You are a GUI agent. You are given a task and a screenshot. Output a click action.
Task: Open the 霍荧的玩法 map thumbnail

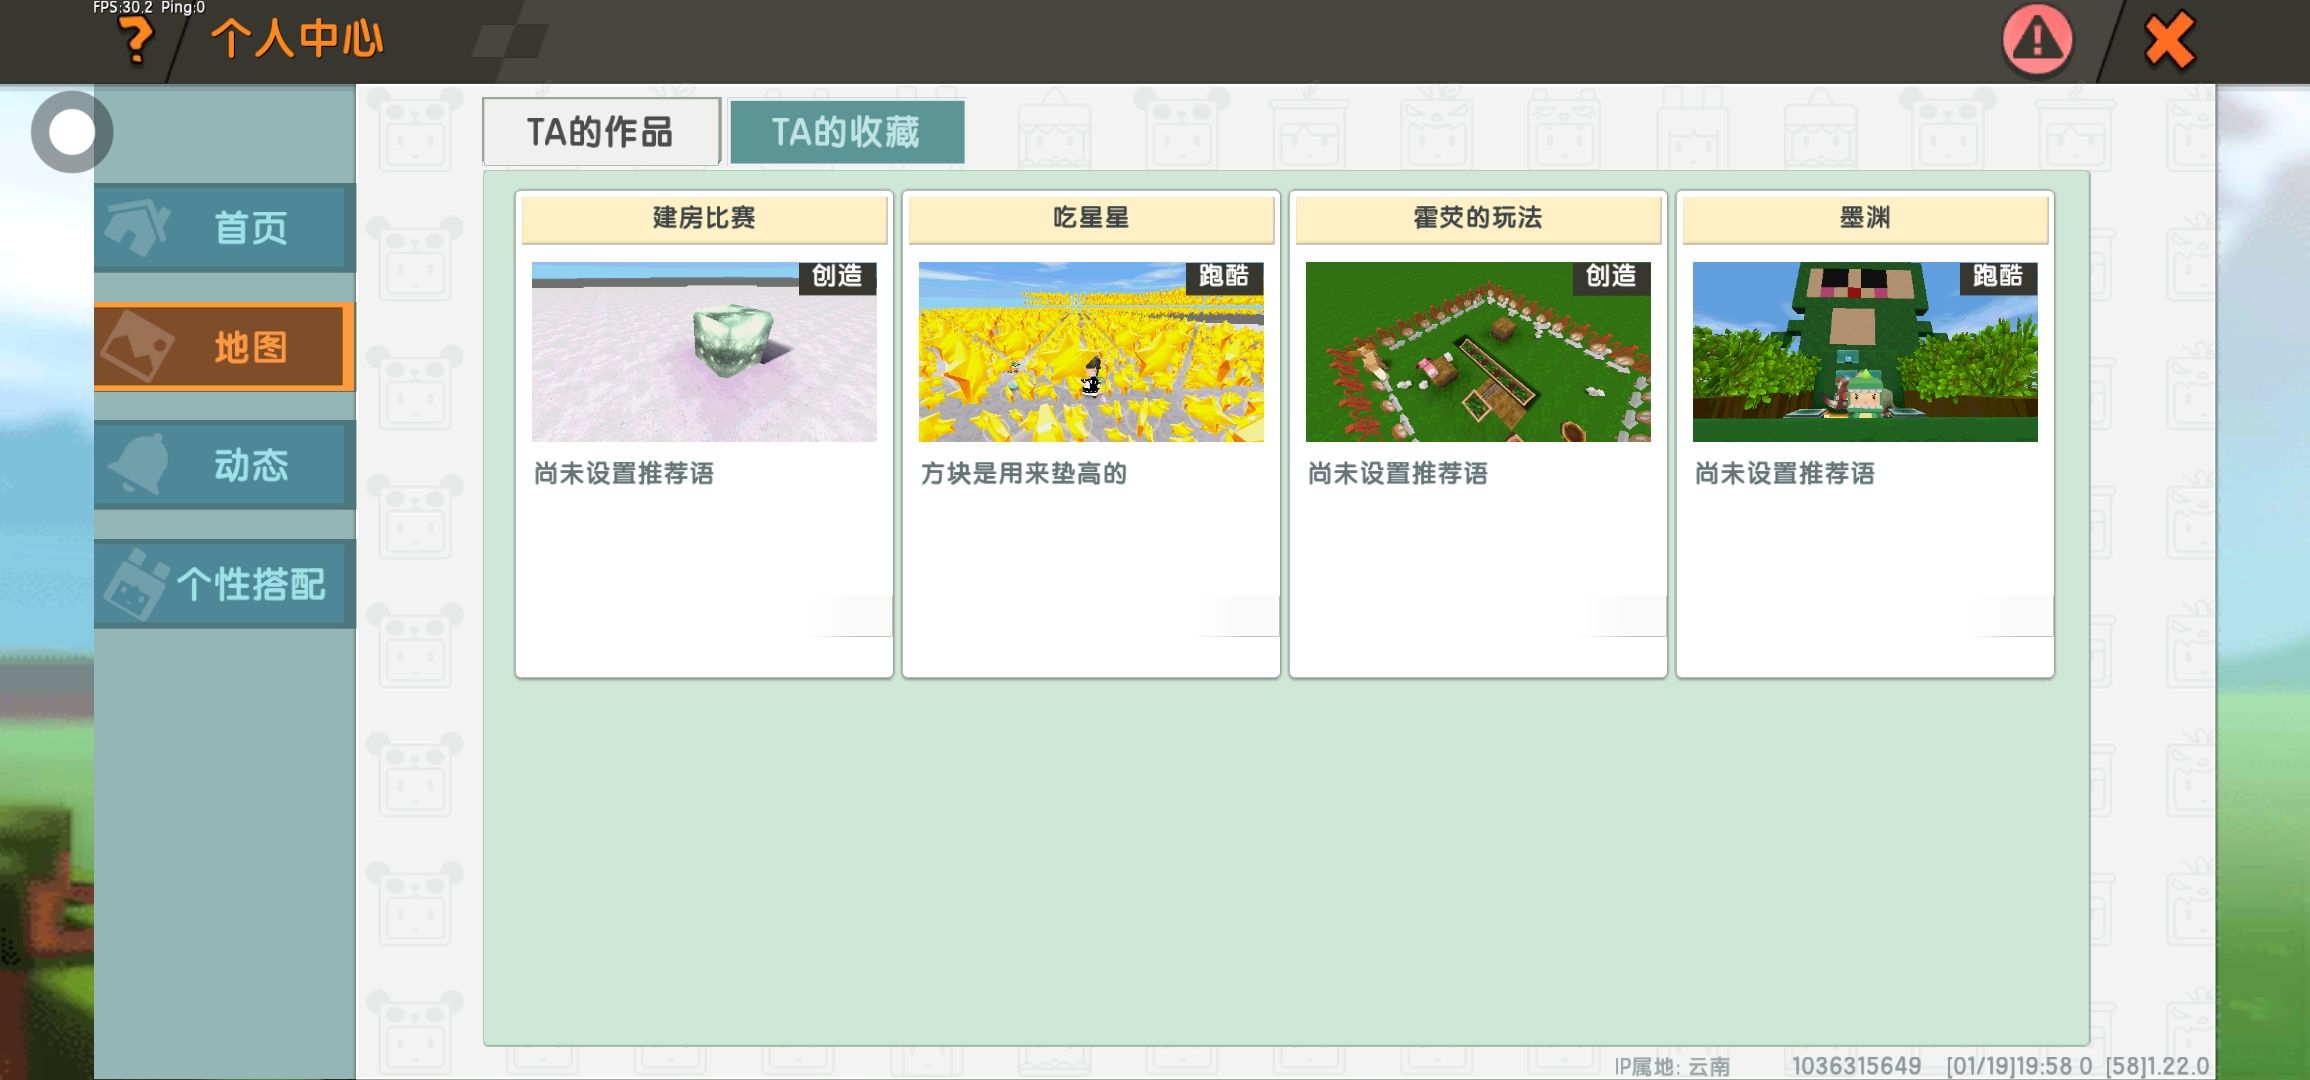click(1478, 352)
